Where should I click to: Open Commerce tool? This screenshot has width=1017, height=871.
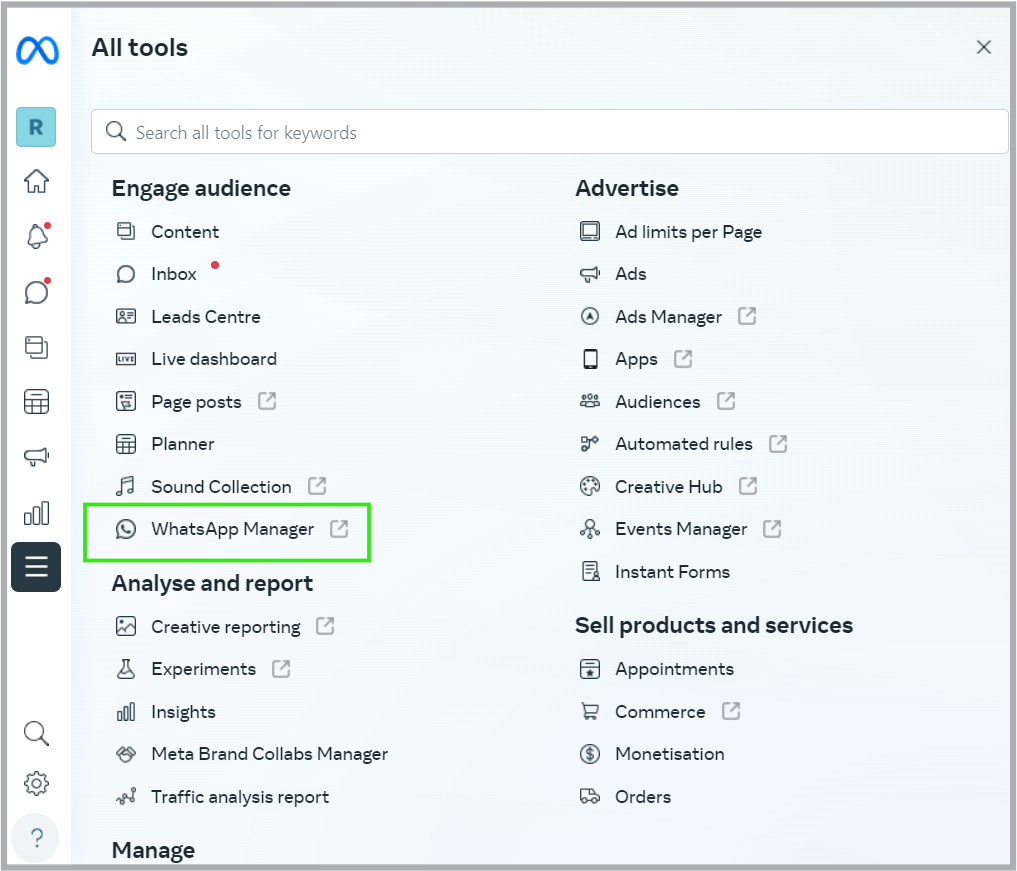[660, 711]
